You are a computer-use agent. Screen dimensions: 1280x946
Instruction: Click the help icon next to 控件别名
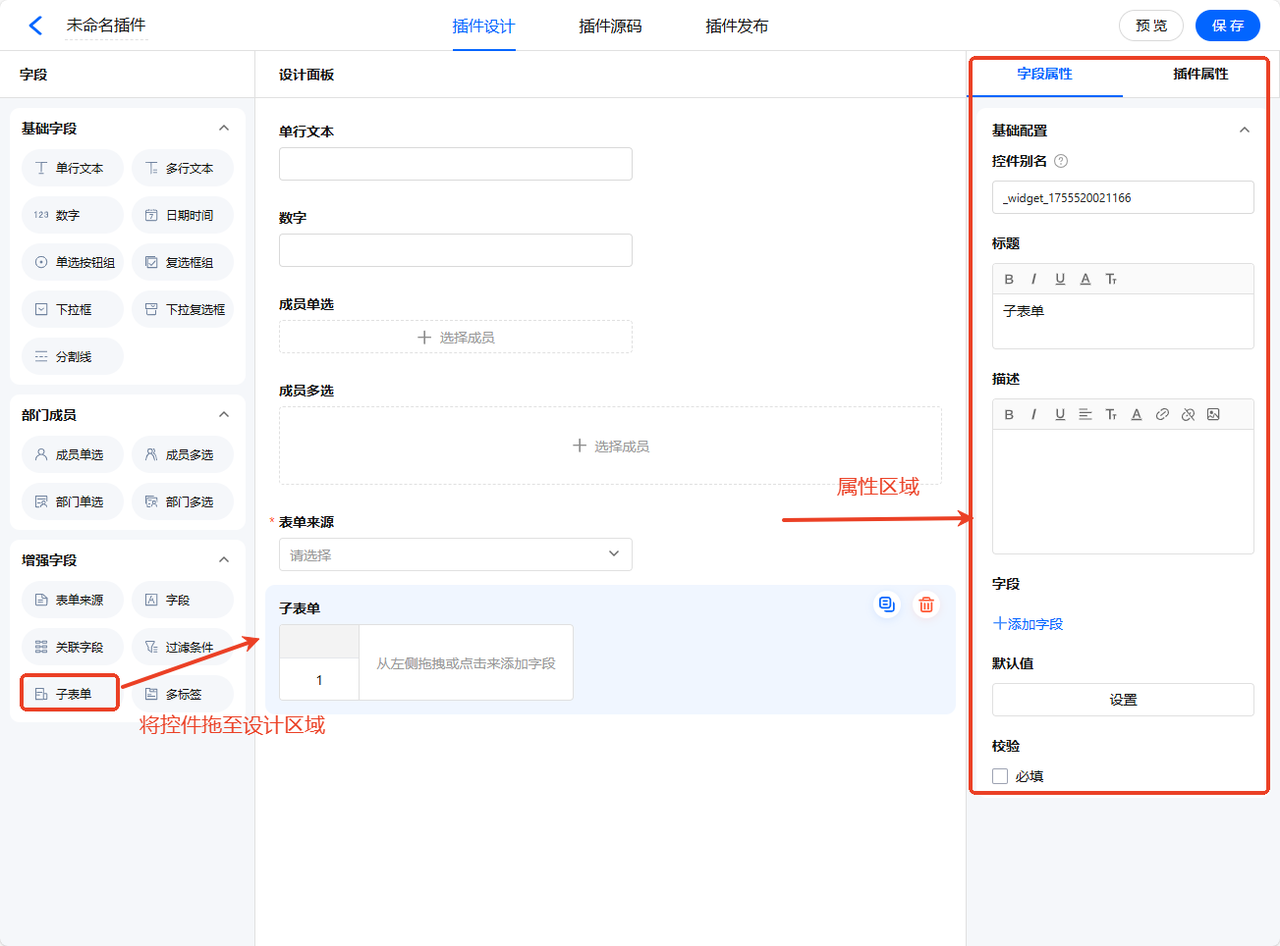(x=1061, y=161)
